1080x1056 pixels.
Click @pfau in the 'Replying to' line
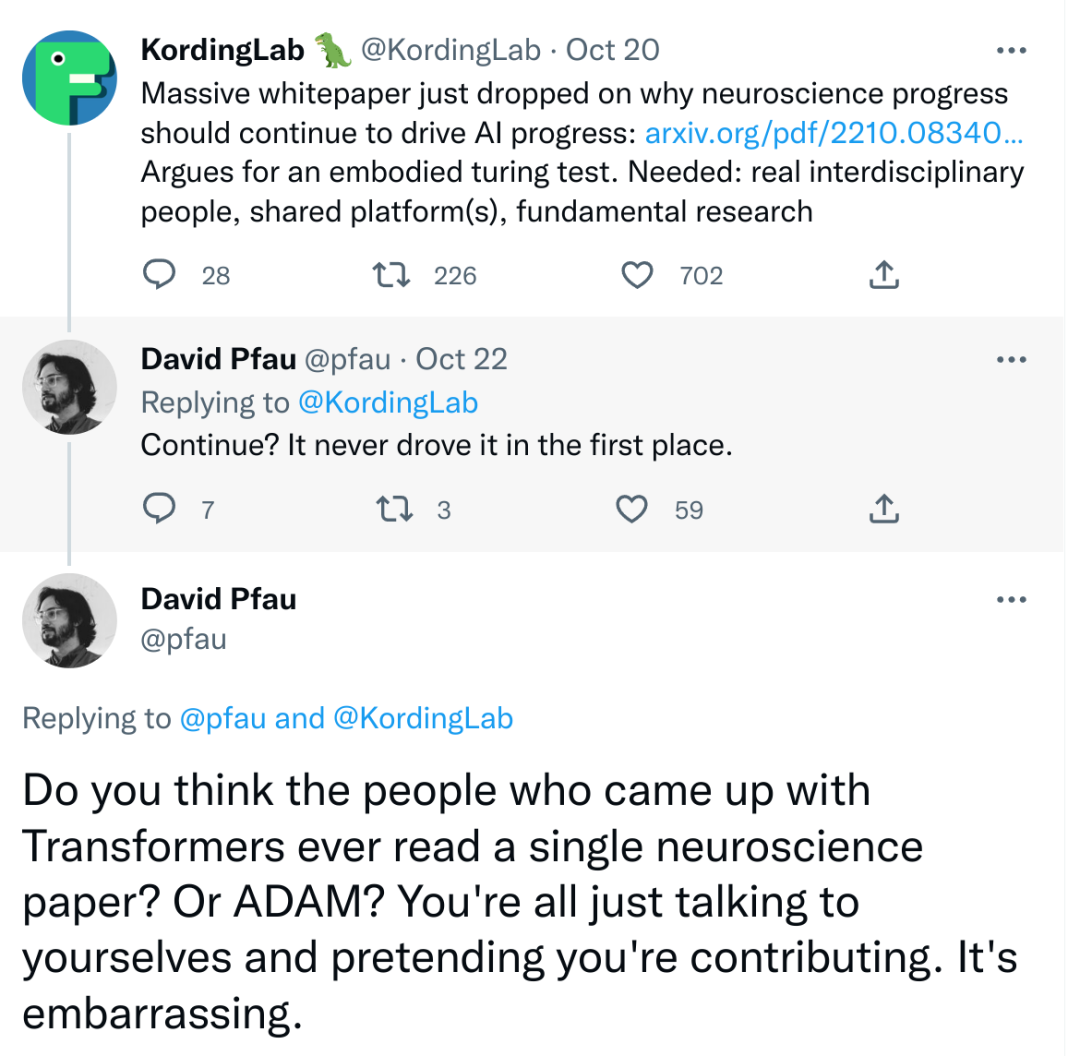pos(221,718)
